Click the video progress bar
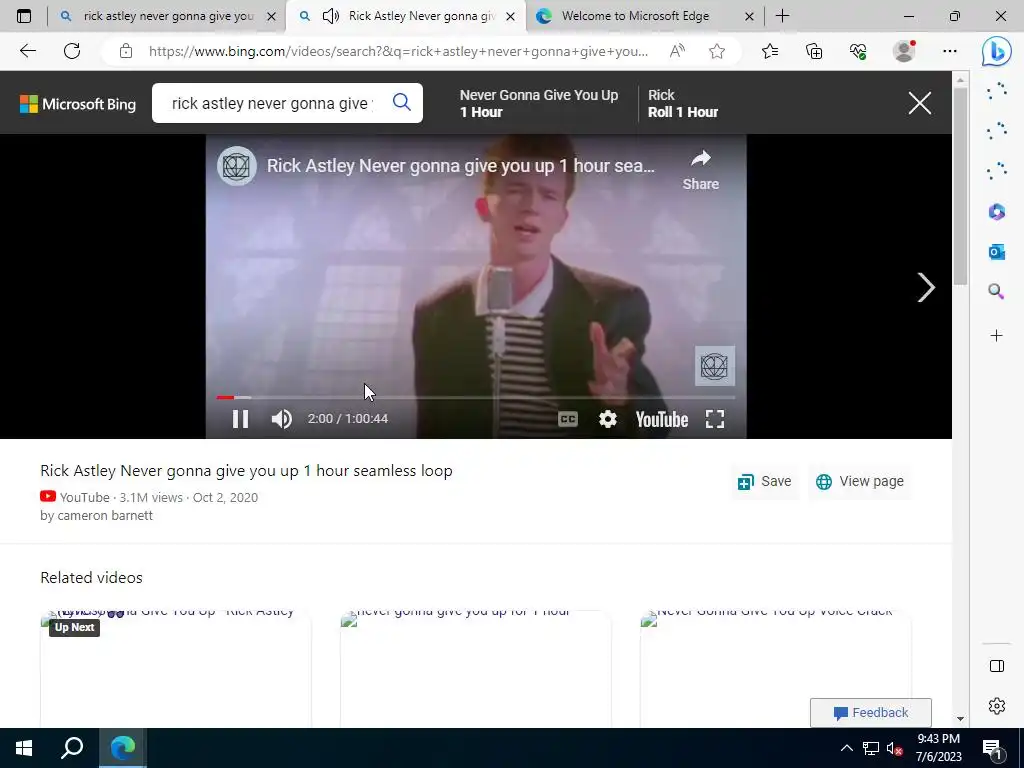 pos(475,396)
